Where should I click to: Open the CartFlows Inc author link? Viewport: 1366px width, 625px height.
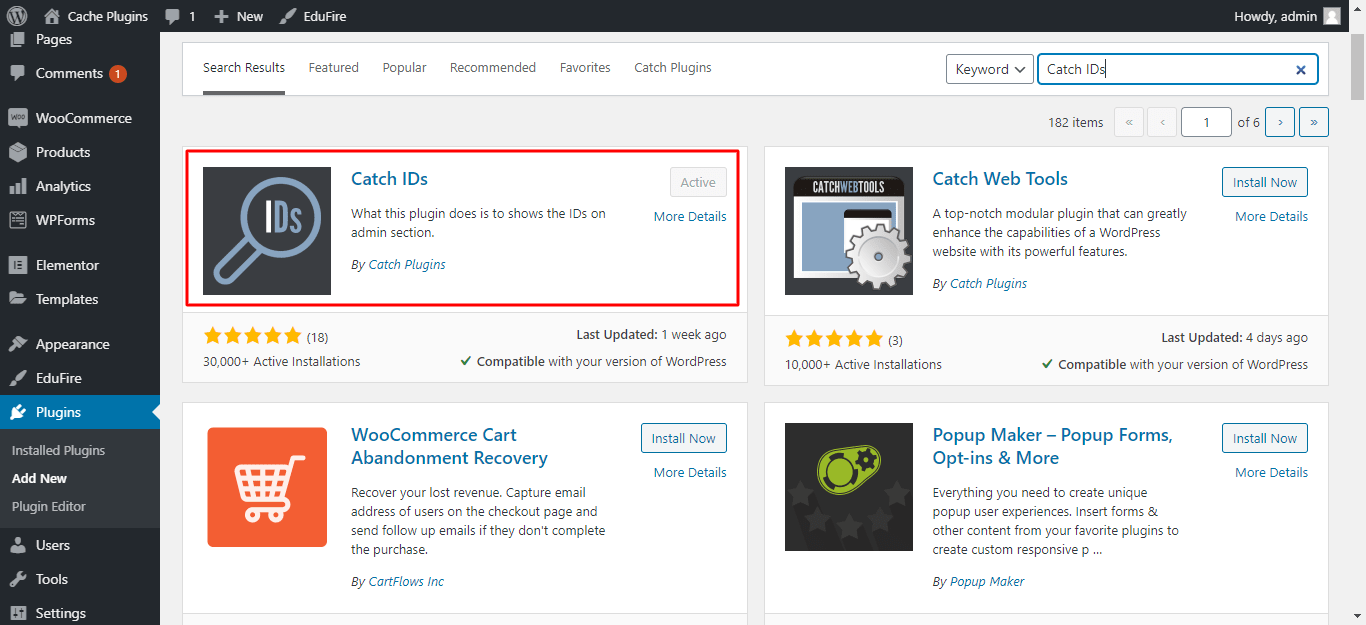(x=406, y=581)
